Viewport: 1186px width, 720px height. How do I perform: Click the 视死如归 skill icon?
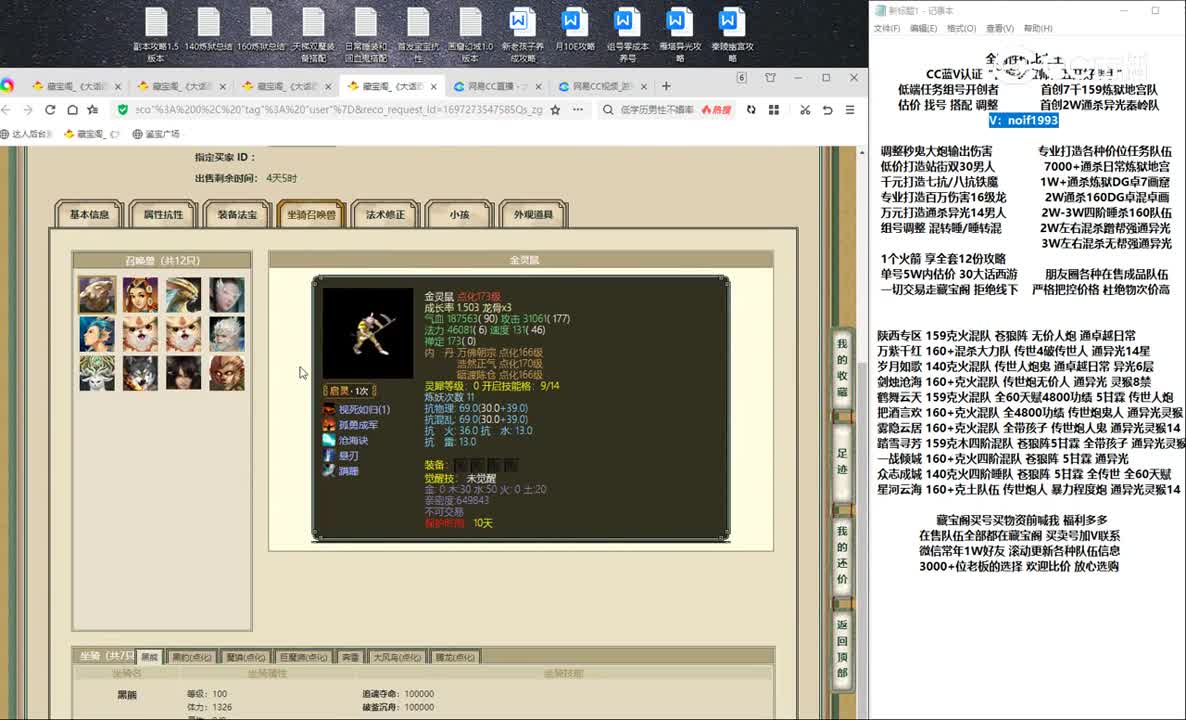[329, 409]
